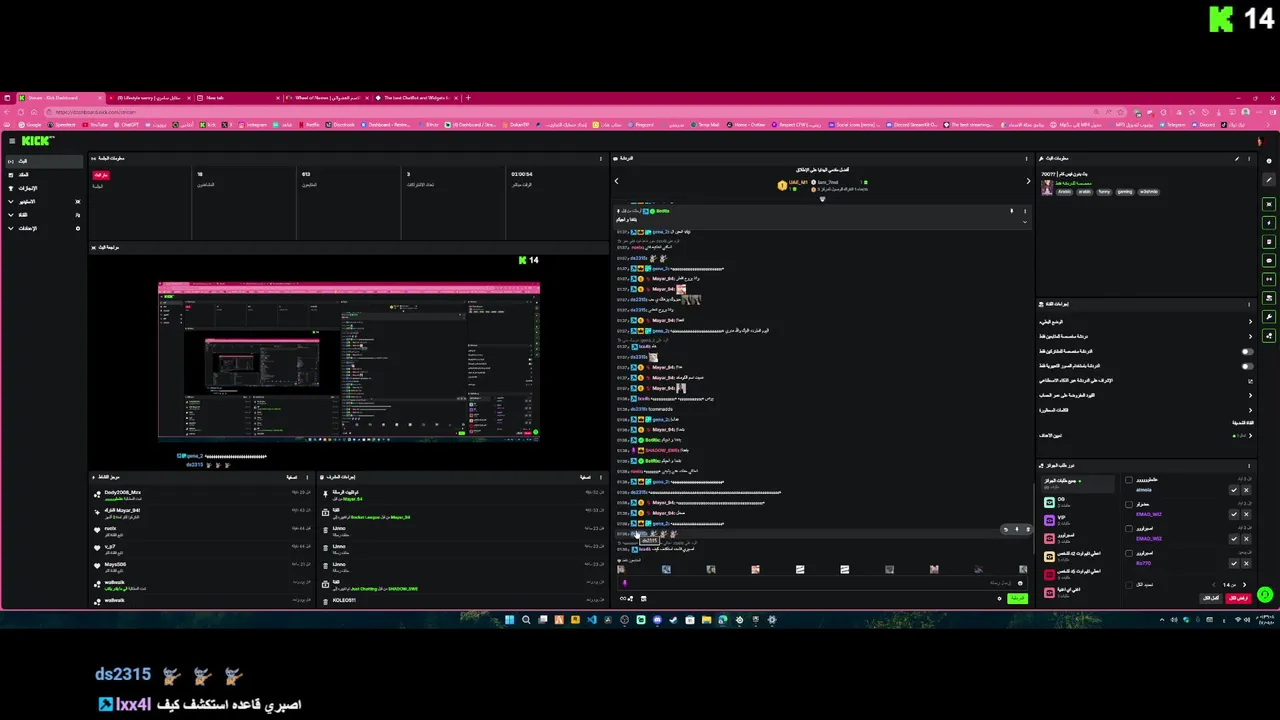Reject Ro770's reward request with the X
The width and height of the screenshot is (1280, 720).
1246,563
